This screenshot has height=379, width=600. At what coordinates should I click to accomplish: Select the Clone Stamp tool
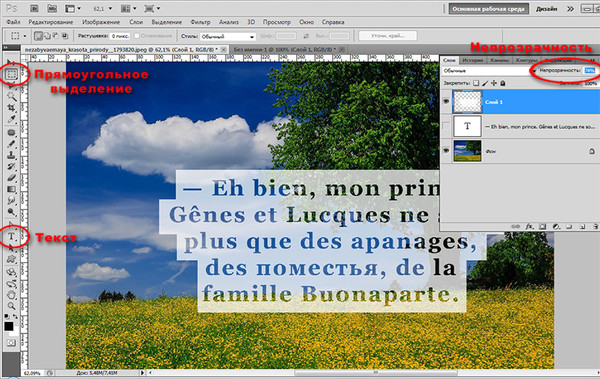pyautogui.click(x=11, y=155)
